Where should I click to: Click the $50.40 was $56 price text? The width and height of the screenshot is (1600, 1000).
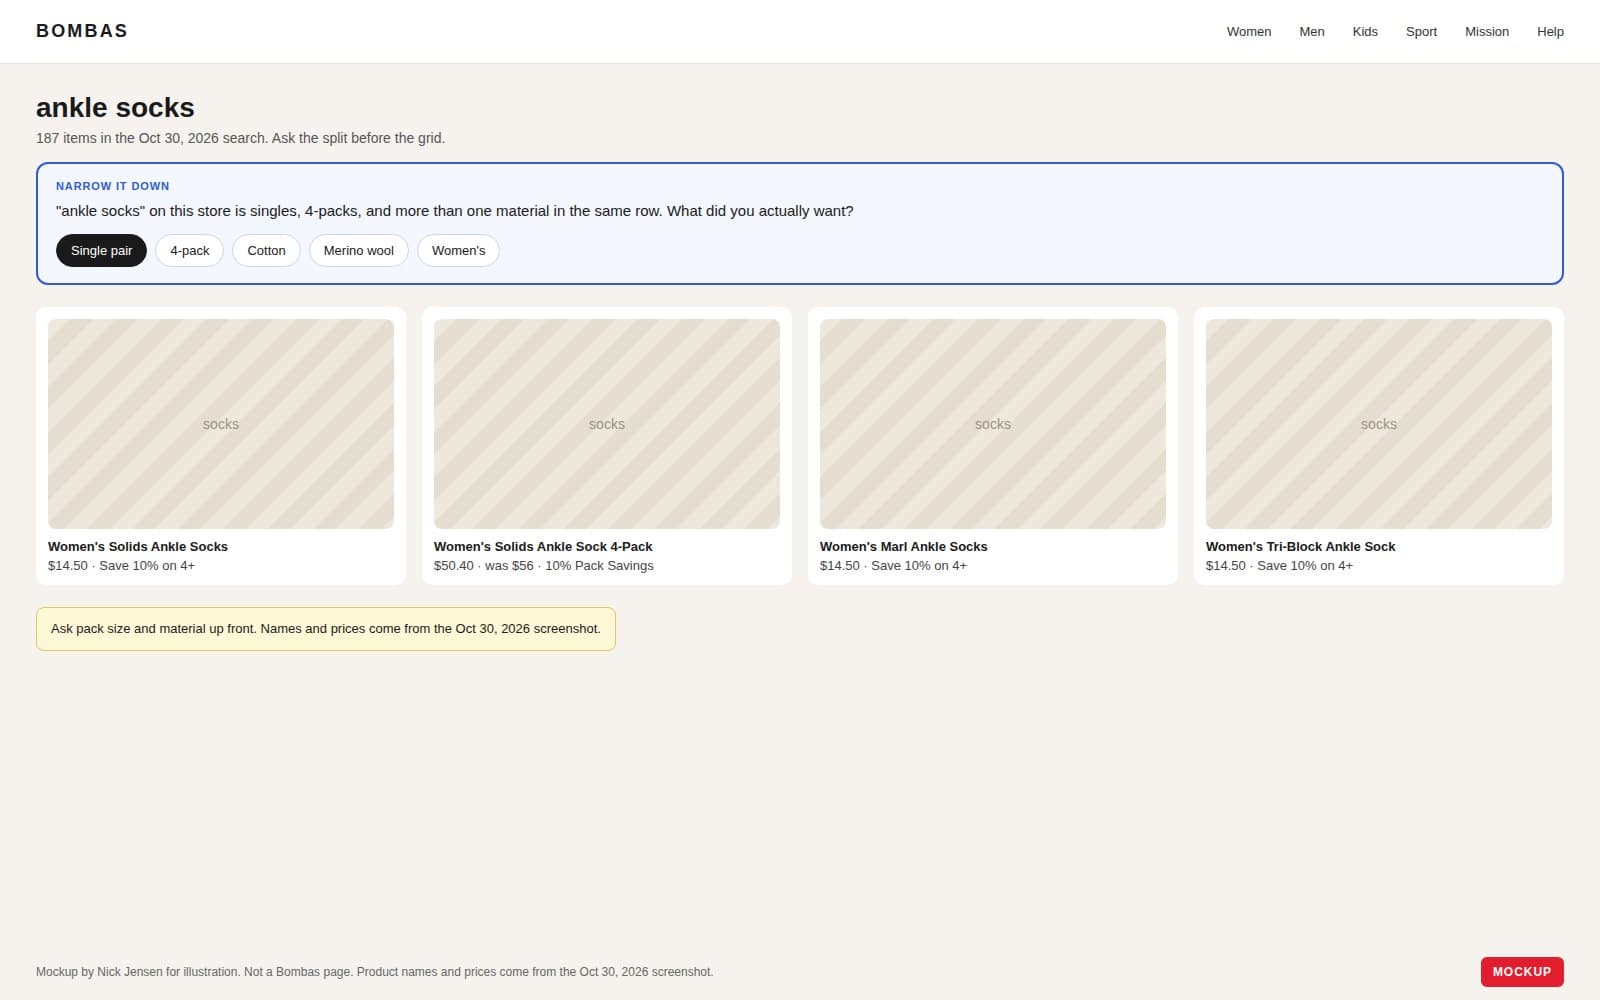544,566
